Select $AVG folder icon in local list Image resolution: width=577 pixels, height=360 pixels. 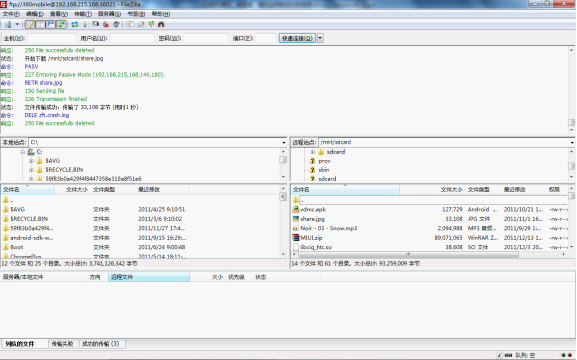(x=6, y=209)
